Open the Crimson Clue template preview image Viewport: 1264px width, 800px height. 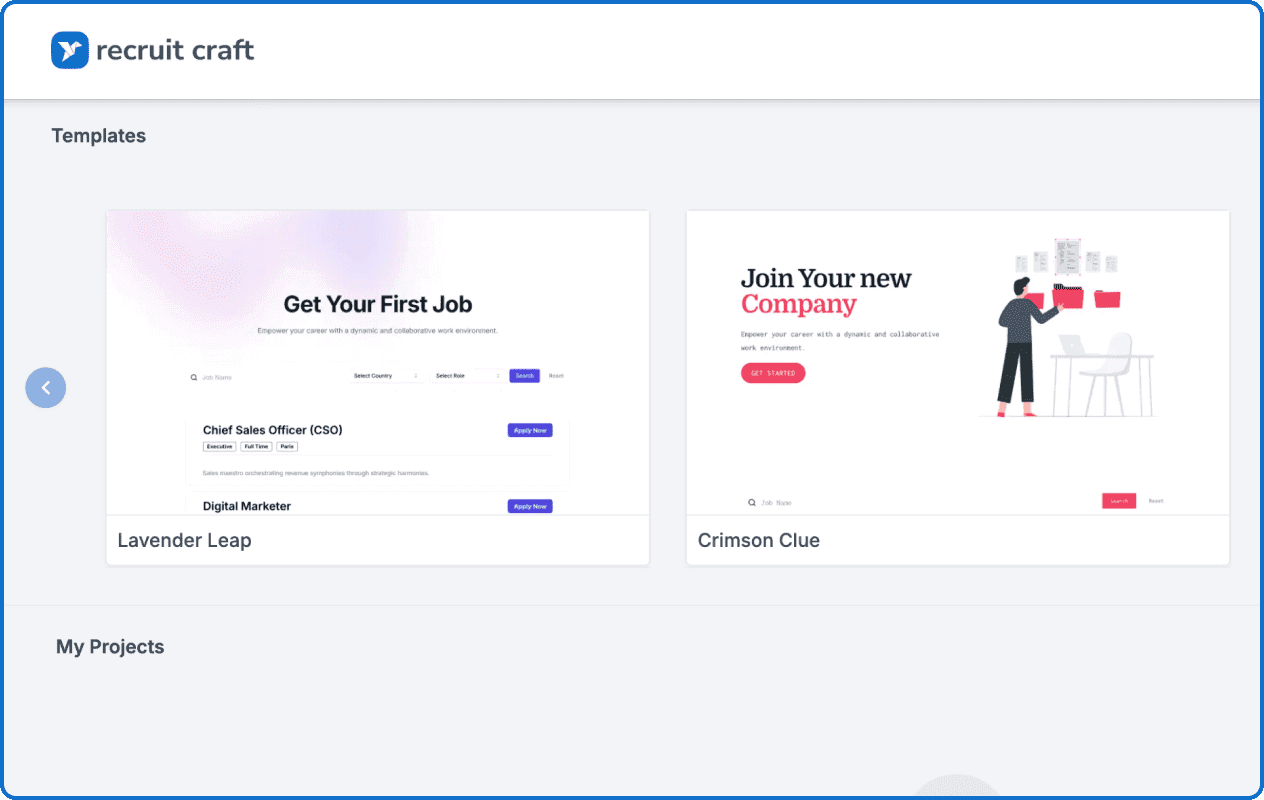click(958, 363)
